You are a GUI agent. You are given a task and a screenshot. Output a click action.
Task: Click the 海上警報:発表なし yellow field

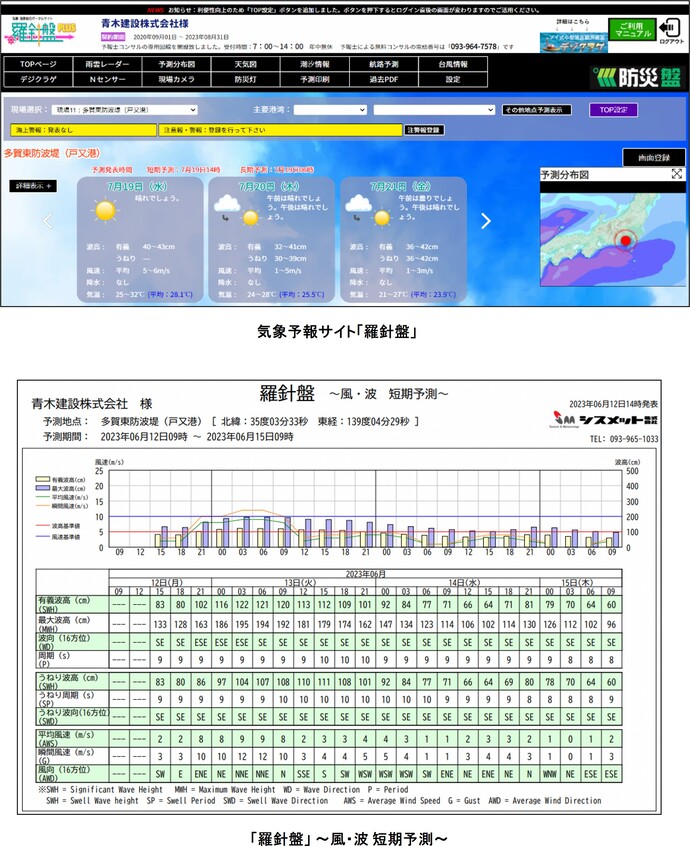coord(83,130)
